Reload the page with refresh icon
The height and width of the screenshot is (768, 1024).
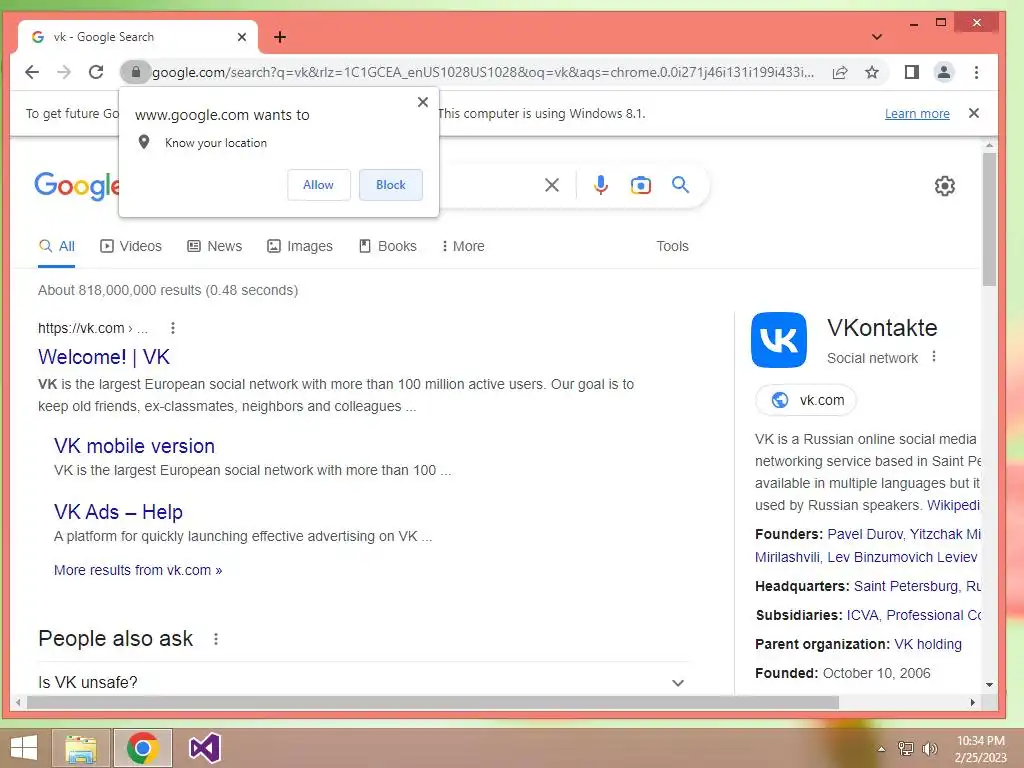pos(96,72)
